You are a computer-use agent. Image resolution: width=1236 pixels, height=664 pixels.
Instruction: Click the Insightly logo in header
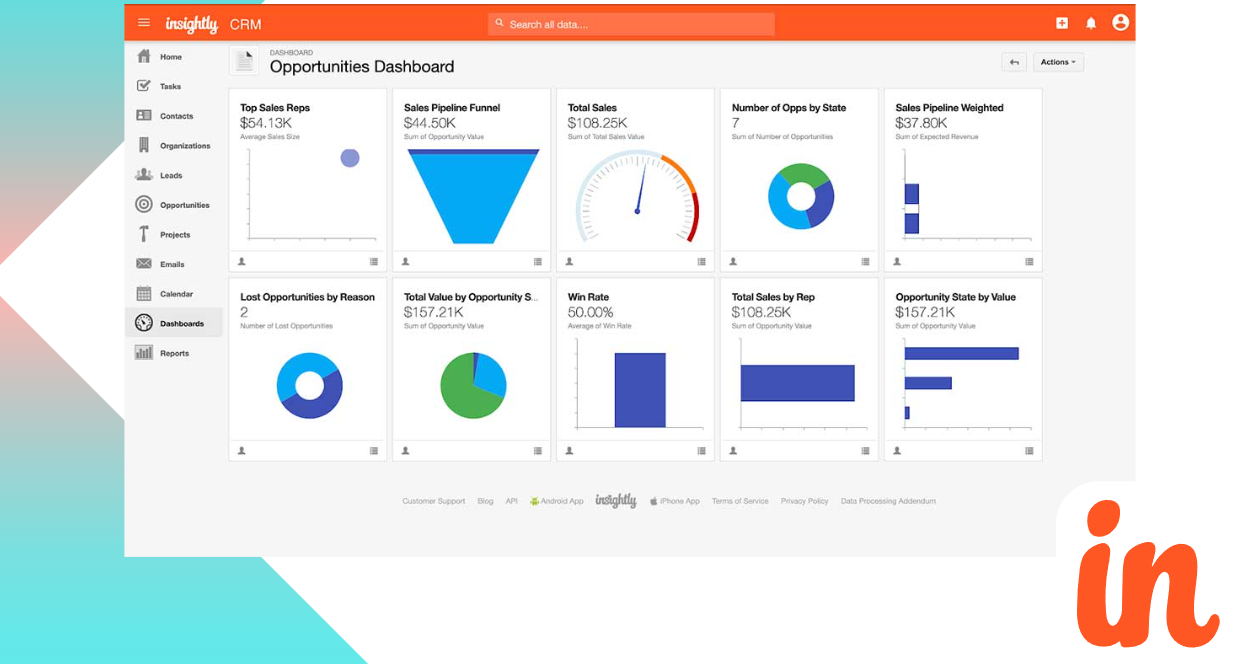pos(191,24)
